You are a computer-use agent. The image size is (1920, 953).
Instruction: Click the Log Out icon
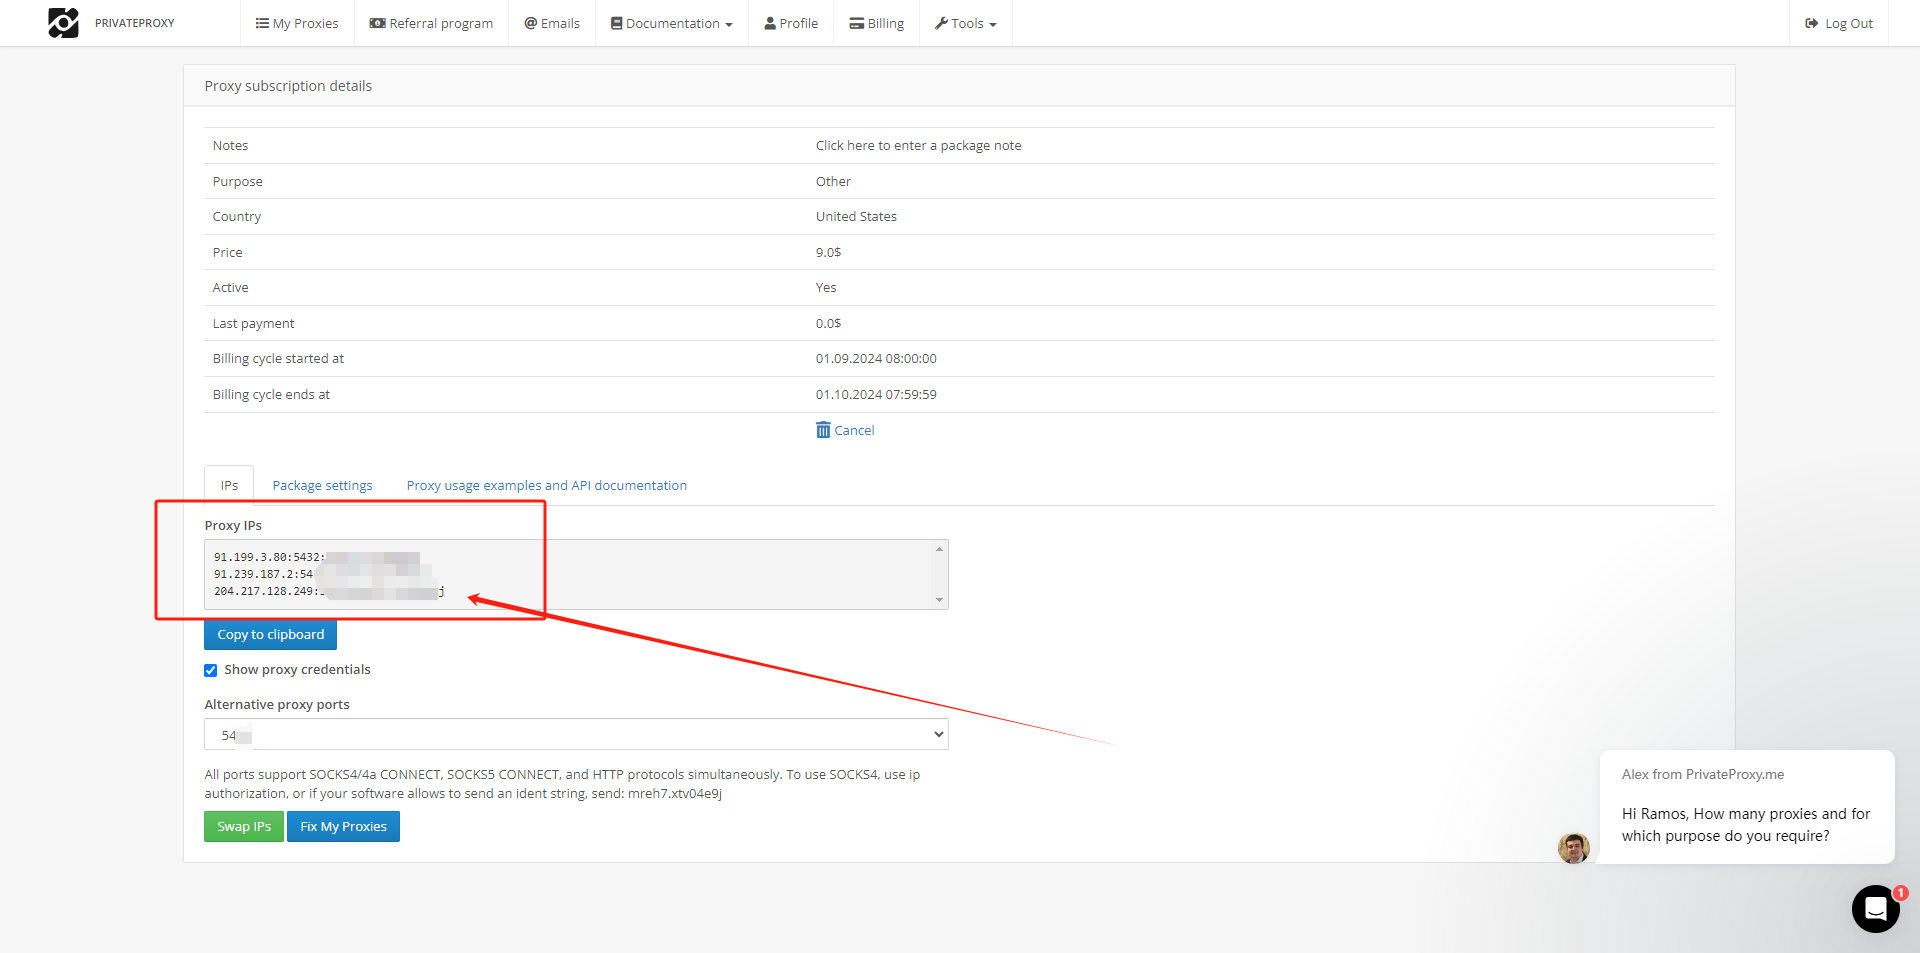point(1811,23)
